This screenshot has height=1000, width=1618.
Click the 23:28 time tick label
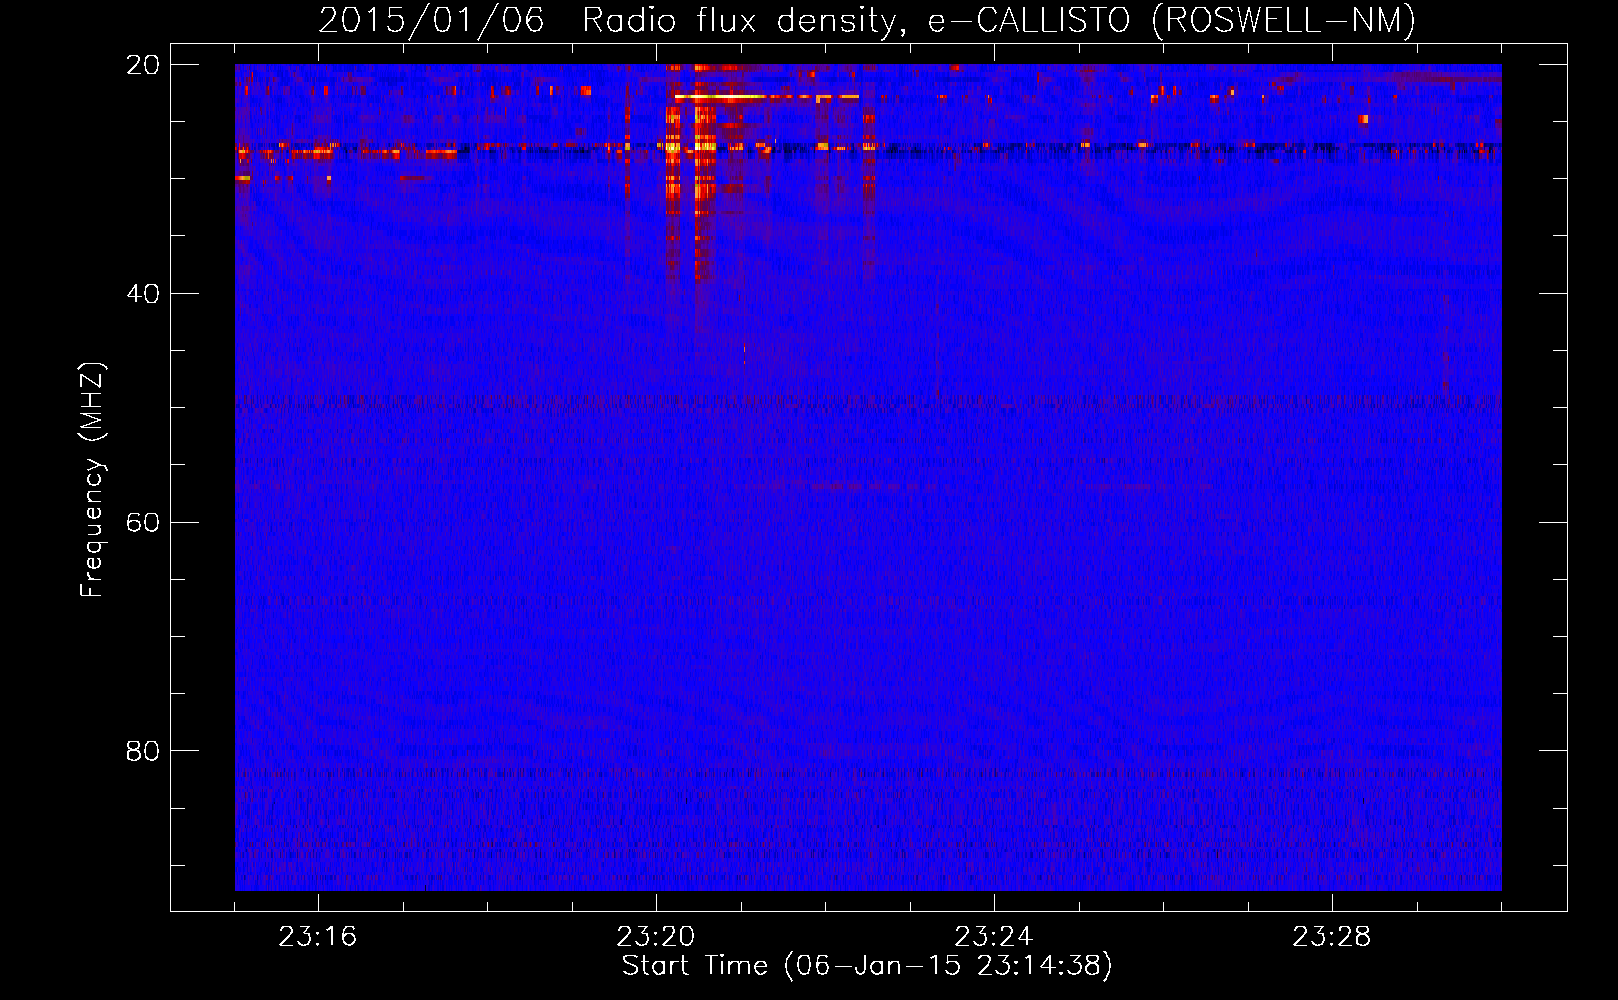click(1332, 937)
